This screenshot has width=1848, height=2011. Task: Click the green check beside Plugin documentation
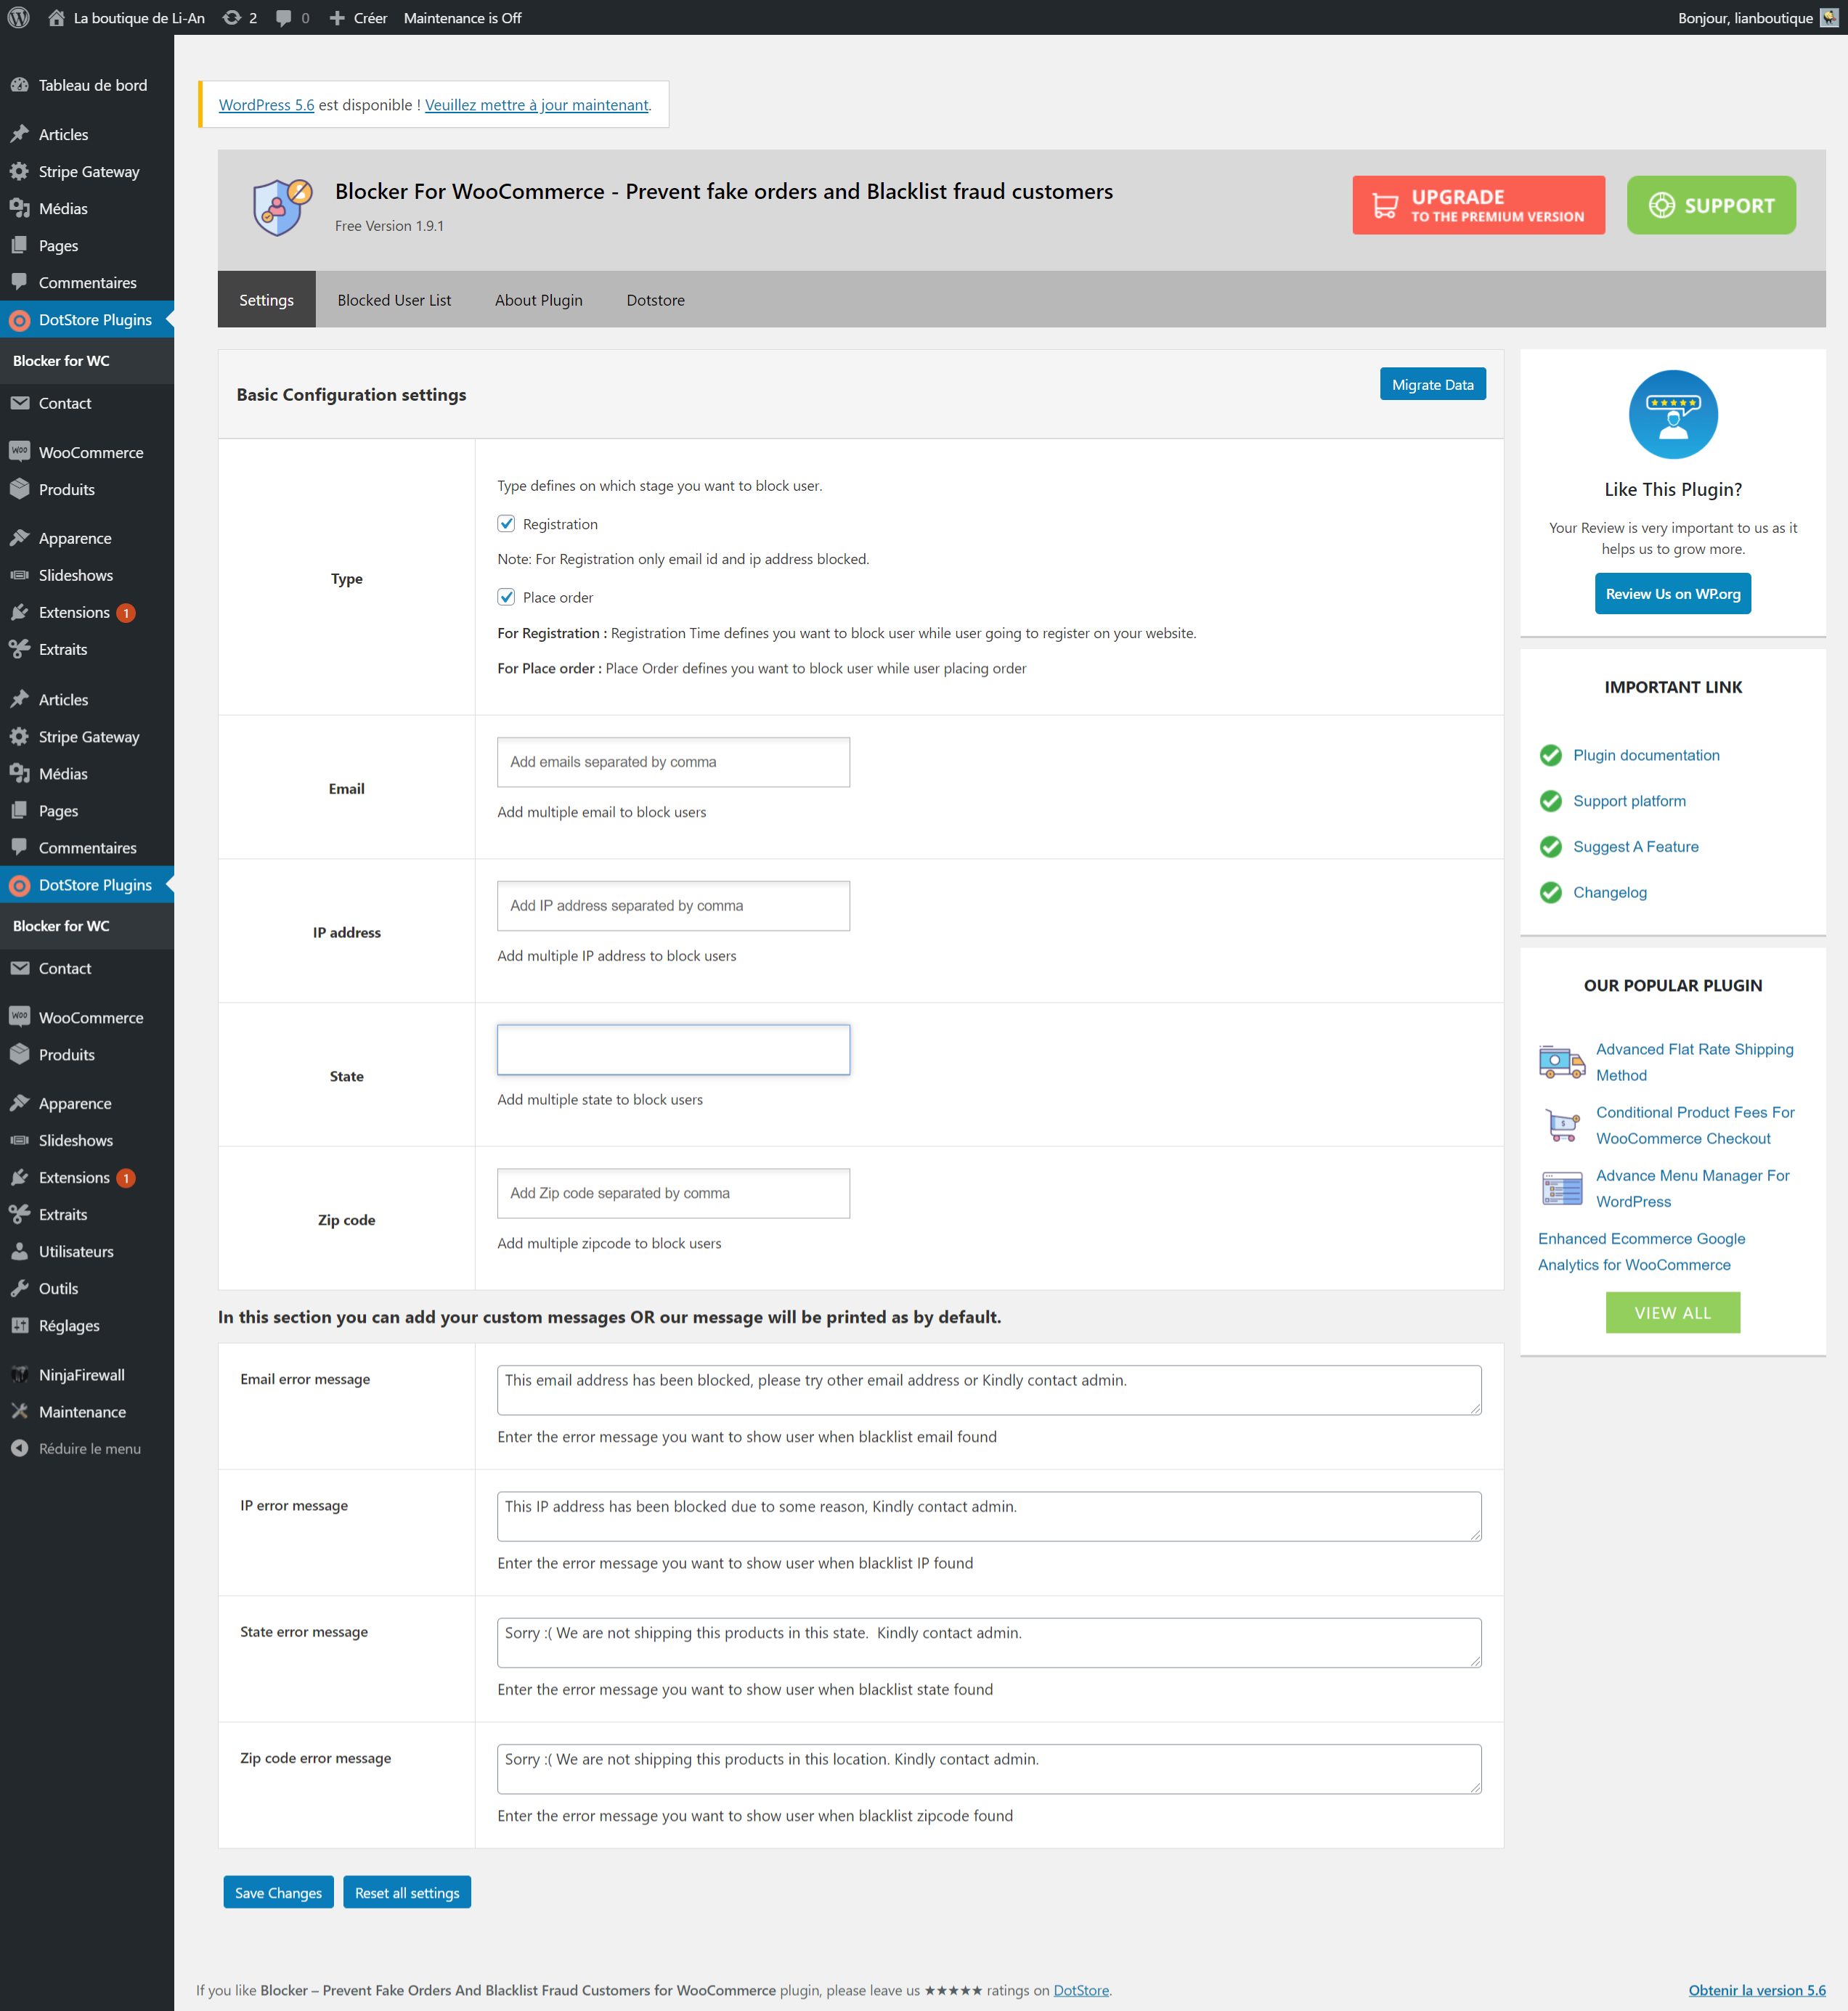click(x=1551, y=755)
